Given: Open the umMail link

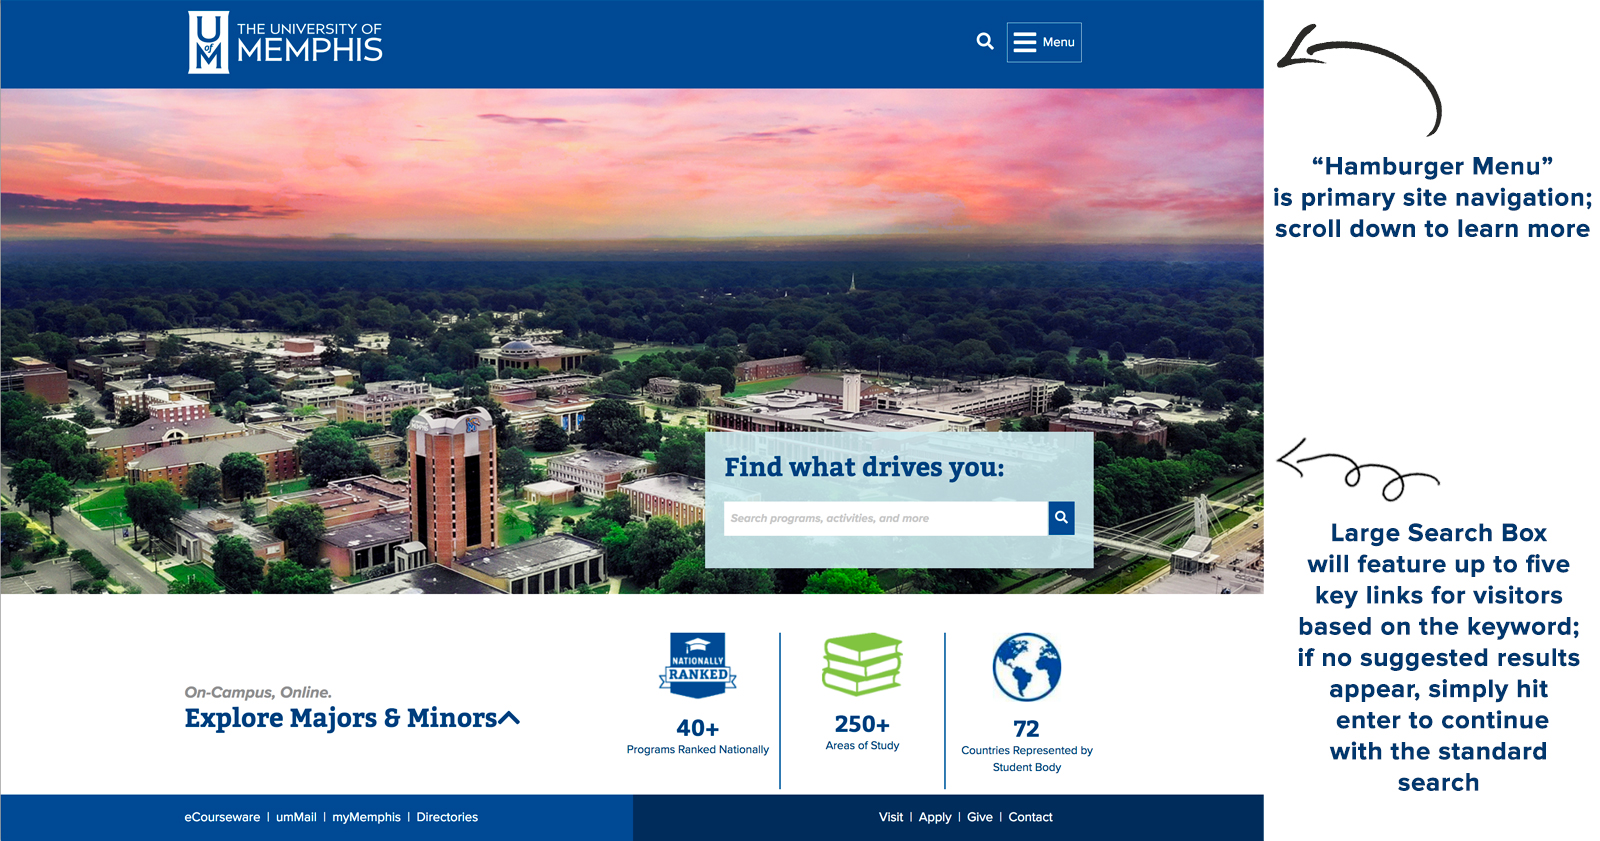Looking at the screenshot, I should [x=296, y=817].
